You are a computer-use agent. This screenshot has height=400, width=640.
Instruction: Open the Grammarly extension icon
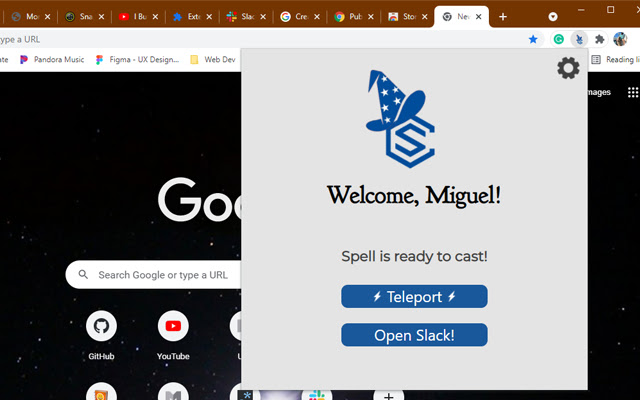[558, 39]
